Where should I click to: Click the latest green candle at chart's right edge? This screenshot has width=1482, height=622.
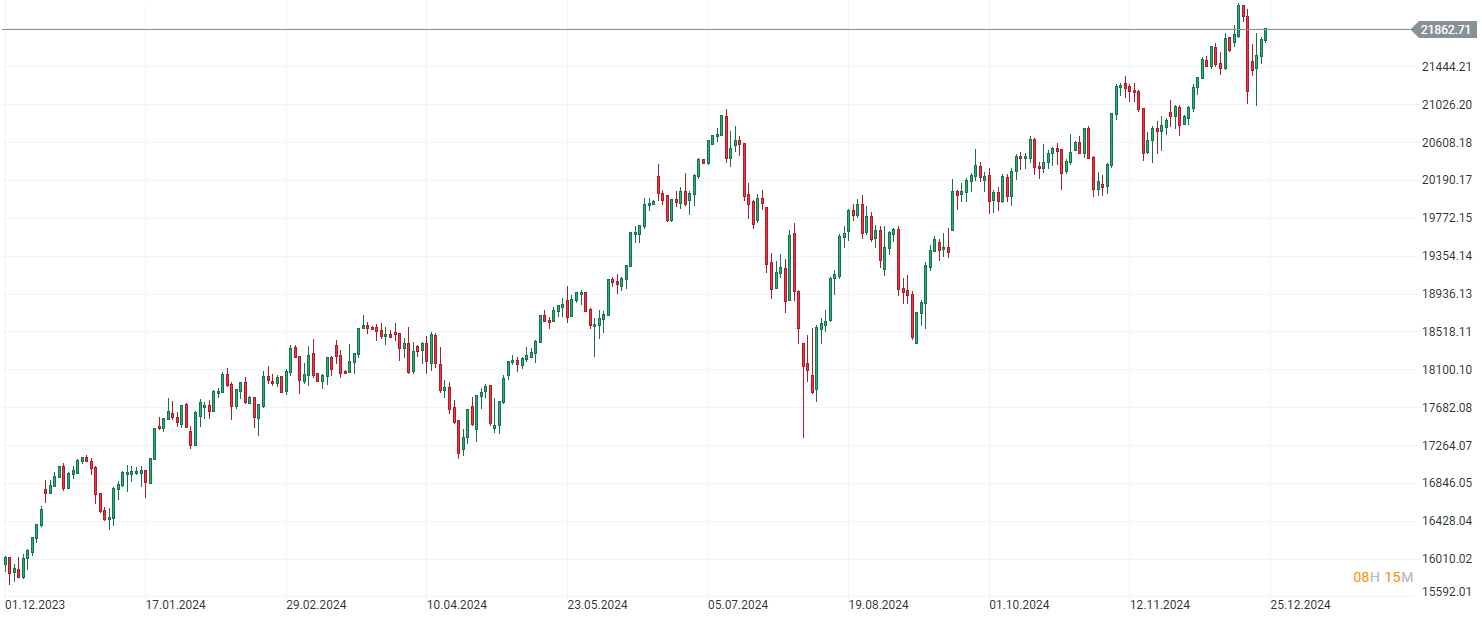tap(1266, 35)
